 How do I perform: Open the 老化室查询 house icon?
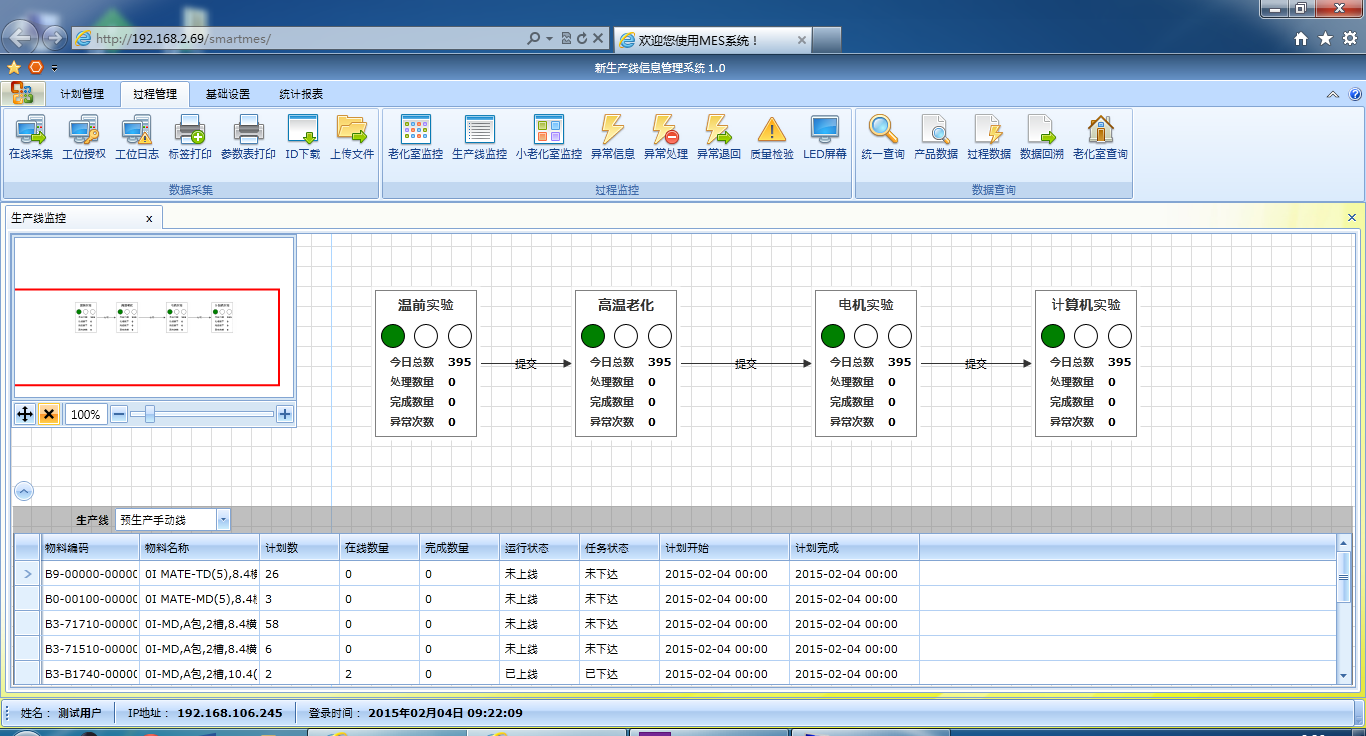point(1100,137)
